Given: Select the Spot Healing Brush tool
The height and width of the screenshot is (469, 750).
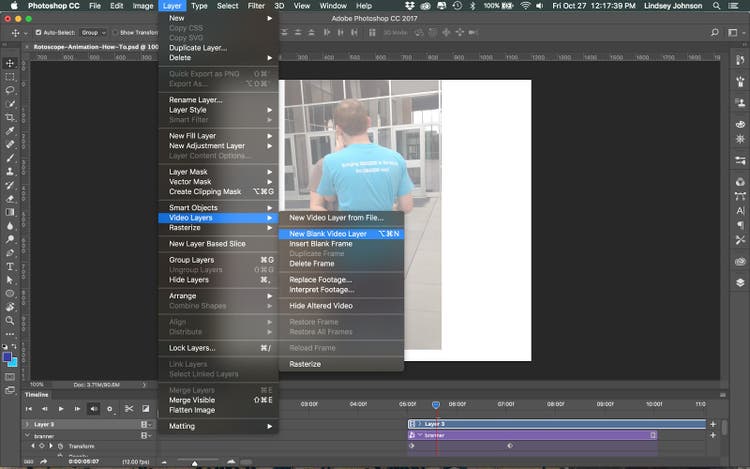Looking at the screenshot, I should pos(10,144).
